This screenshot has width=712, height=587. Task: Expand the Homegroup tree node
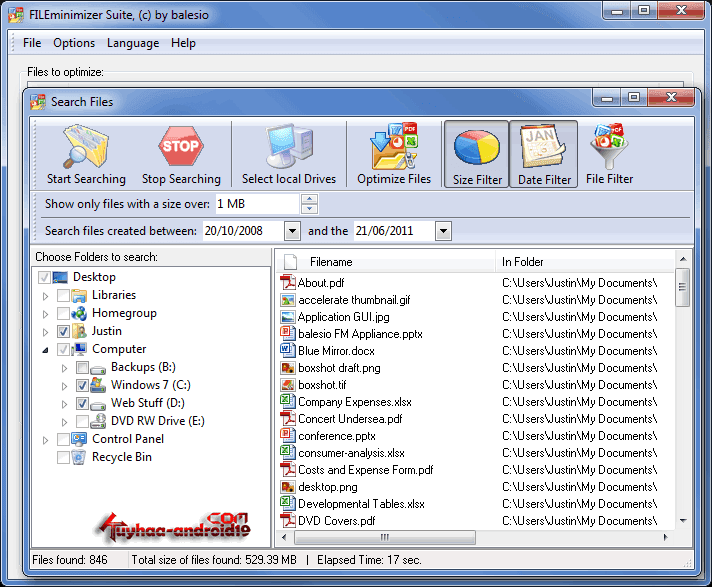point(45,314)
